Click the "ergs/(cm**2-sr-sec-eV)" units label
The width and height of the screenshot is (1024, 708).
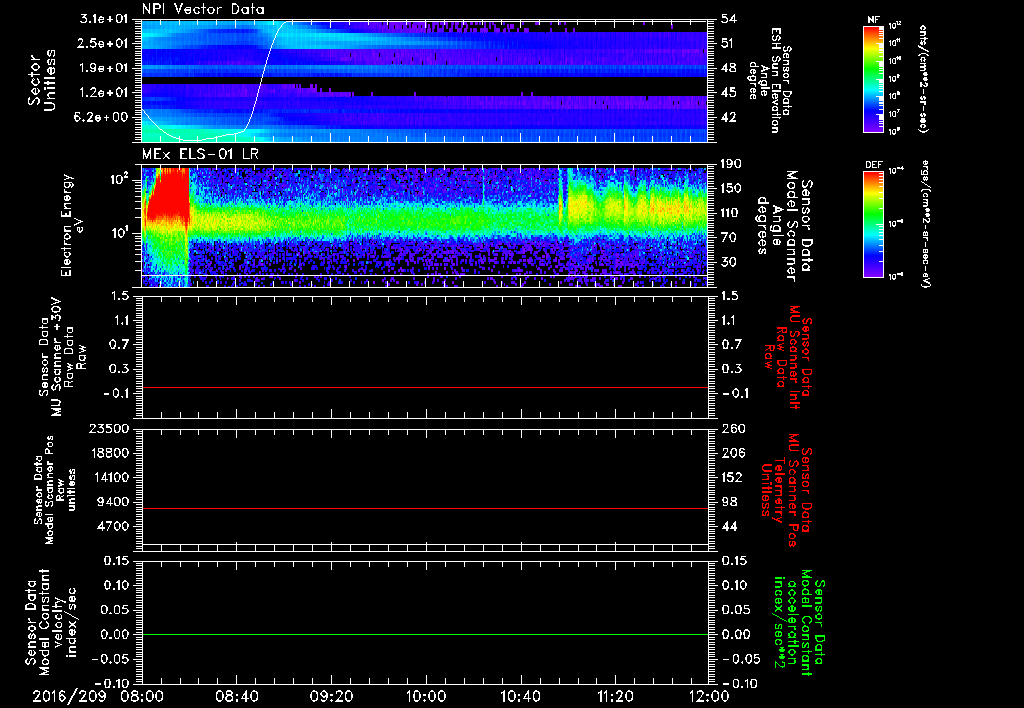coord(925,223)
